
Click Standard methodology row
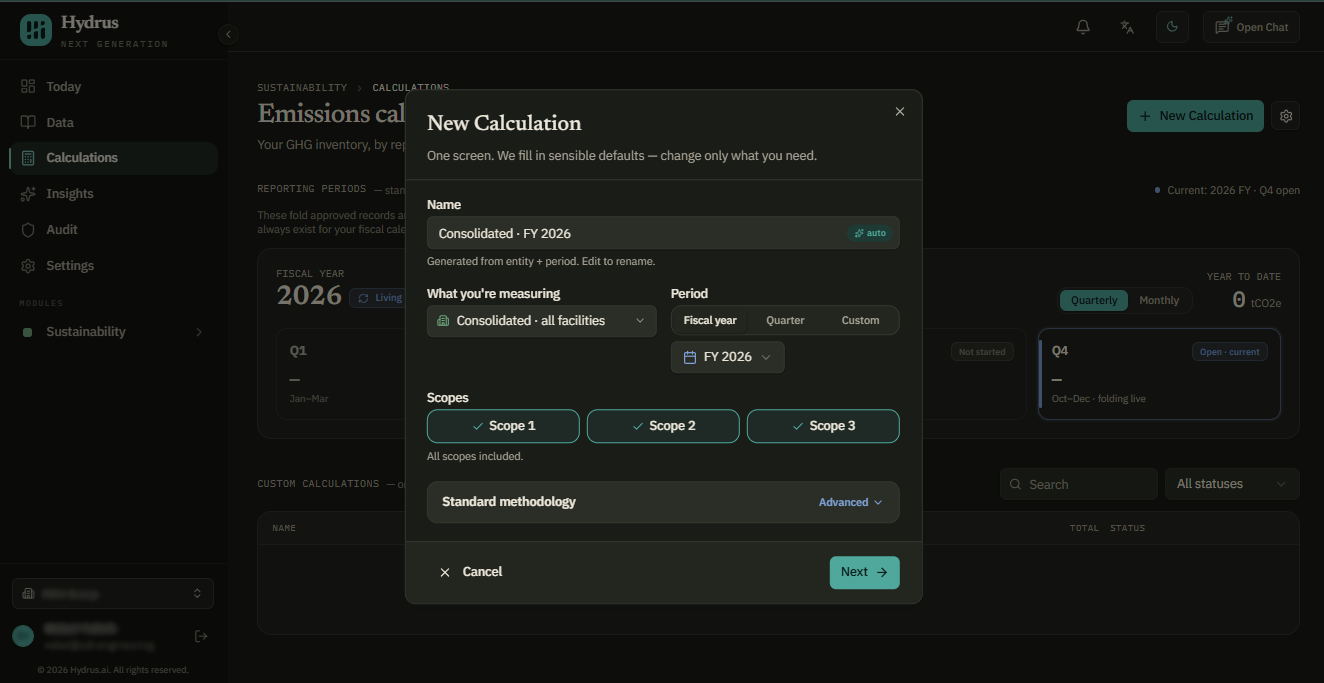click(663, 502)
